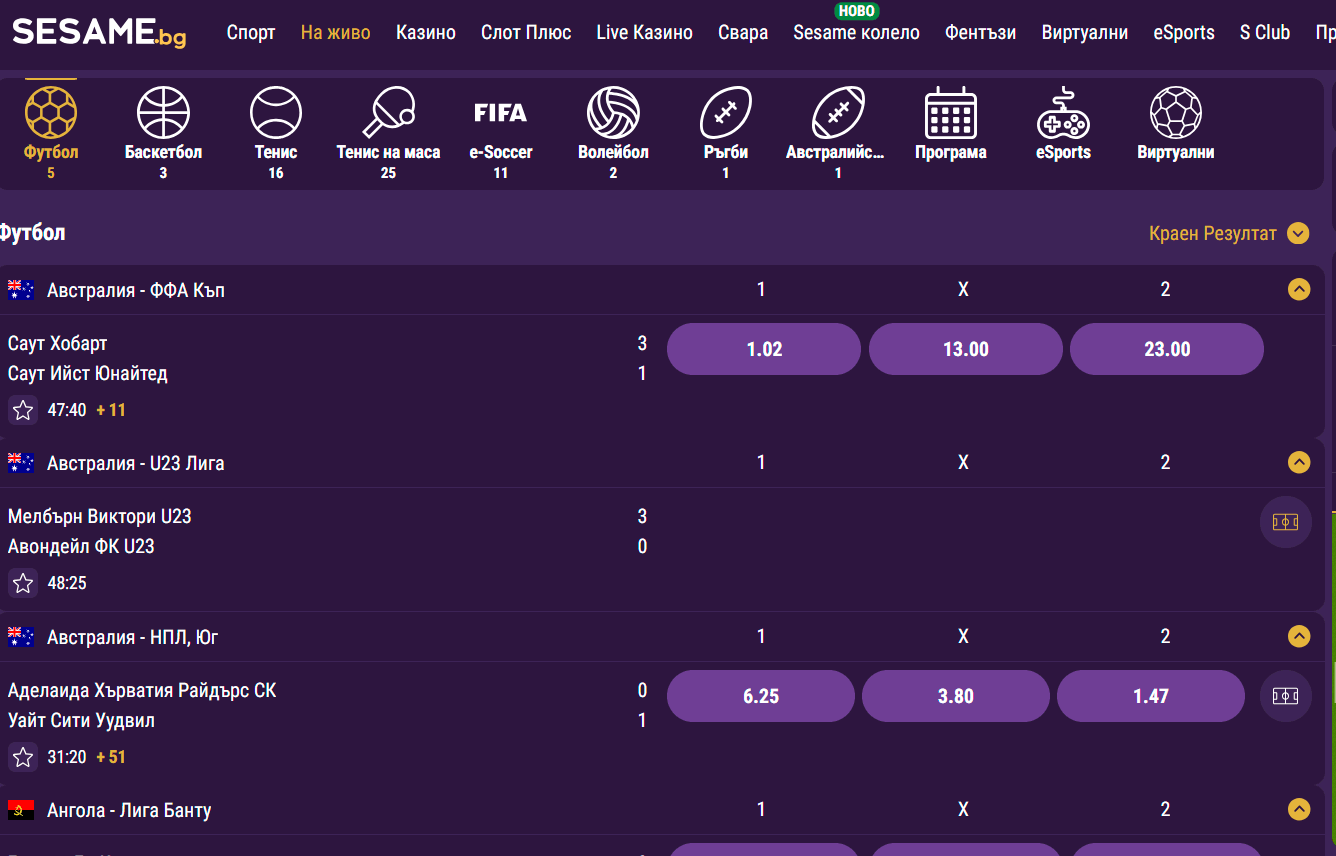
Task: Open the Програма calendar icon
Action: click(951, 112)
